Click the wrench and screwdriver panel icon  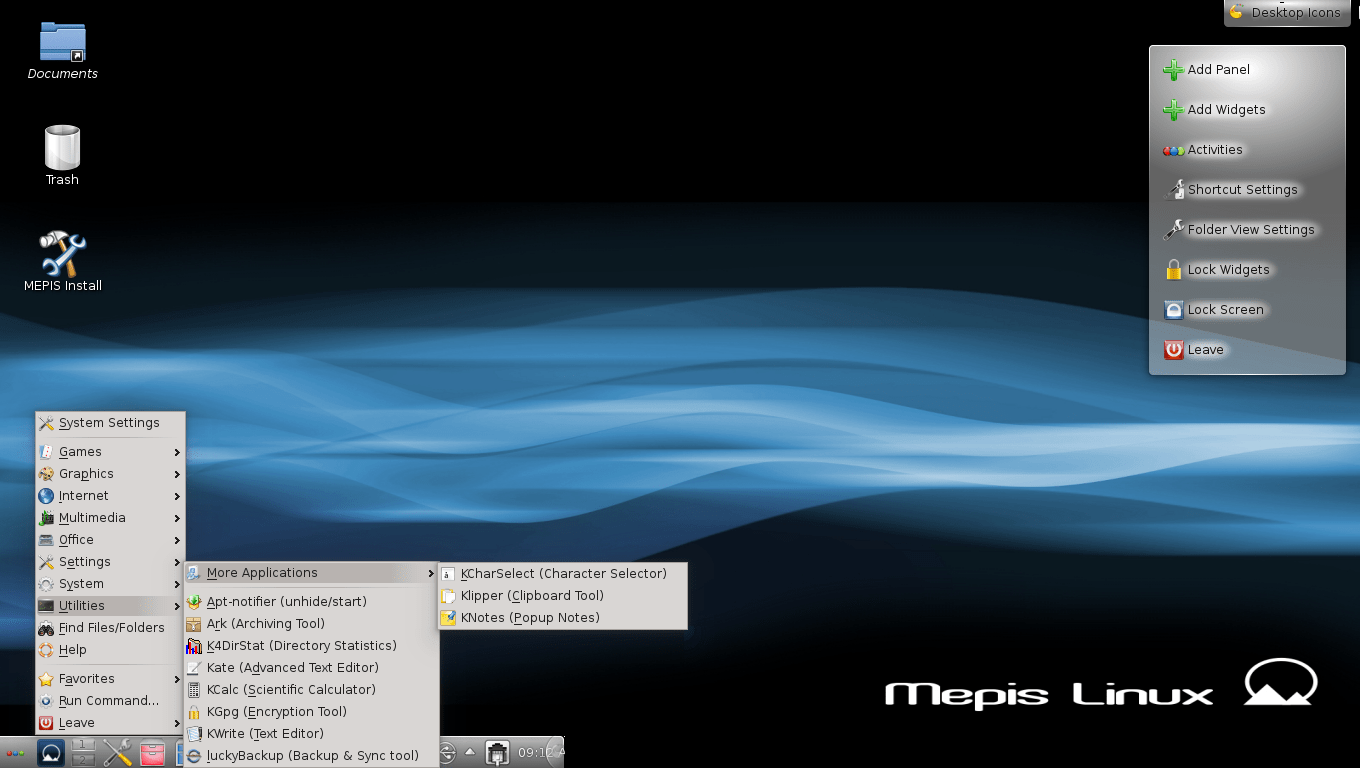coord(118,753)
